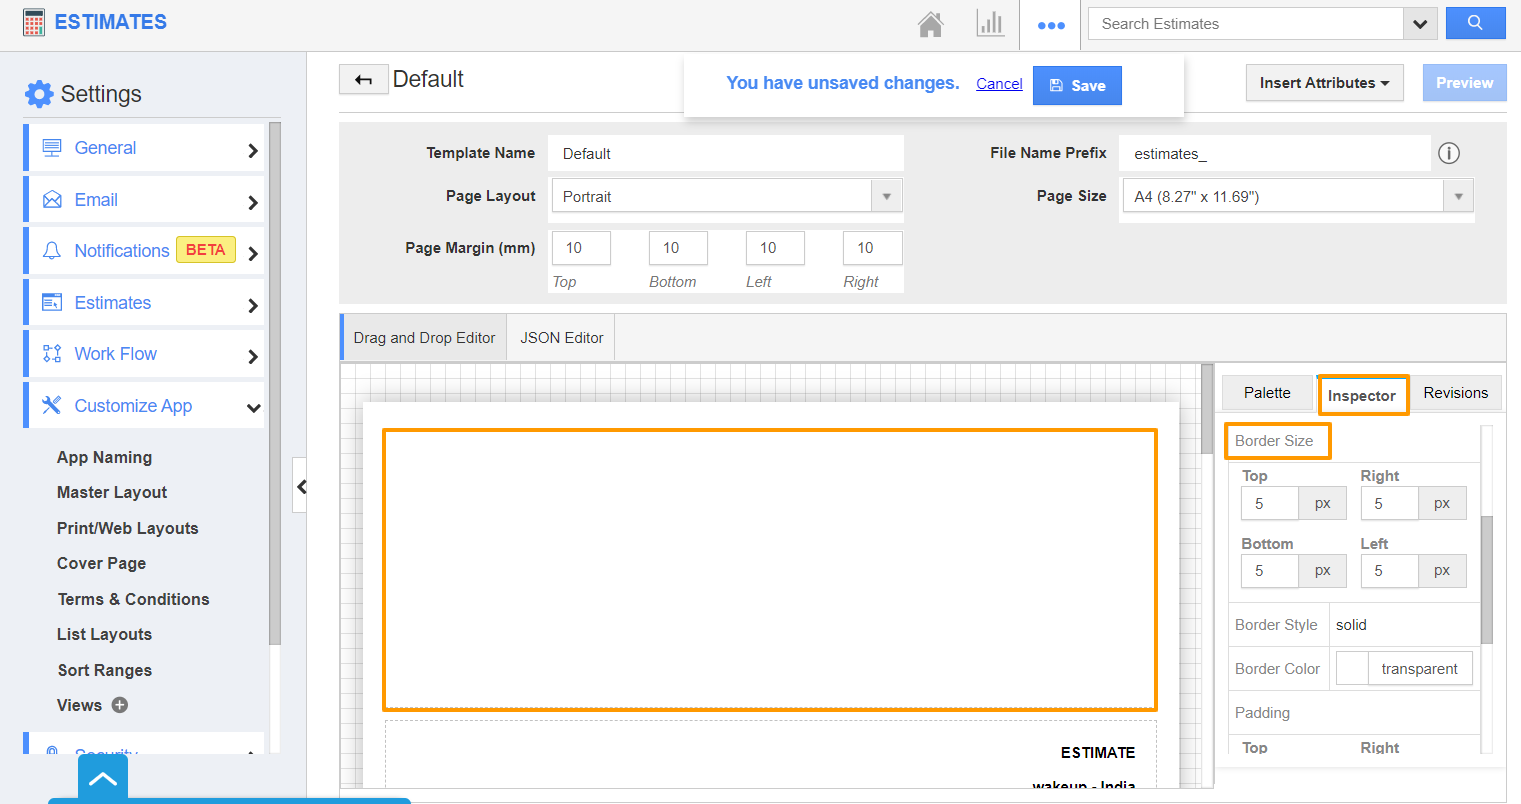This screenshot has height=804, width=1521.
Task: Click the blue search magnifier button
Action: click(x=1475, y=23)
